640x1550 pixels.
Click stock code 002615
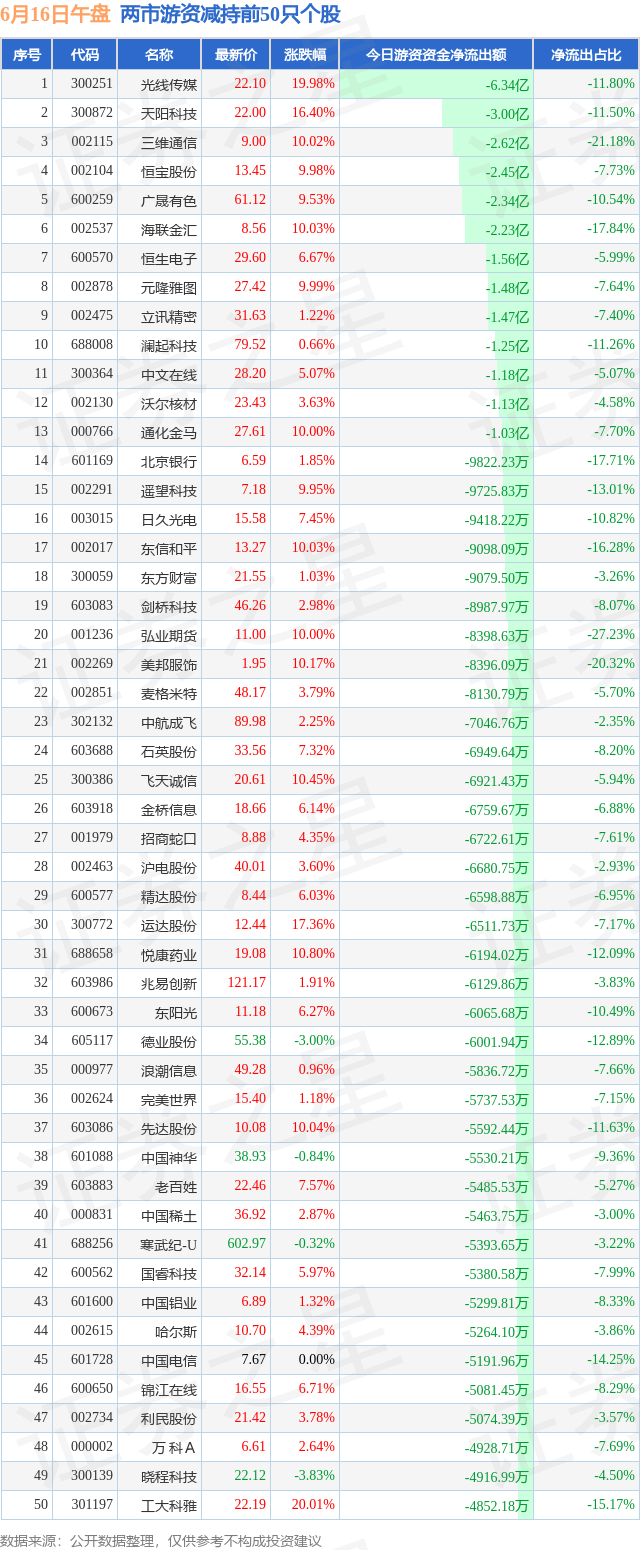coord(92,1331)
